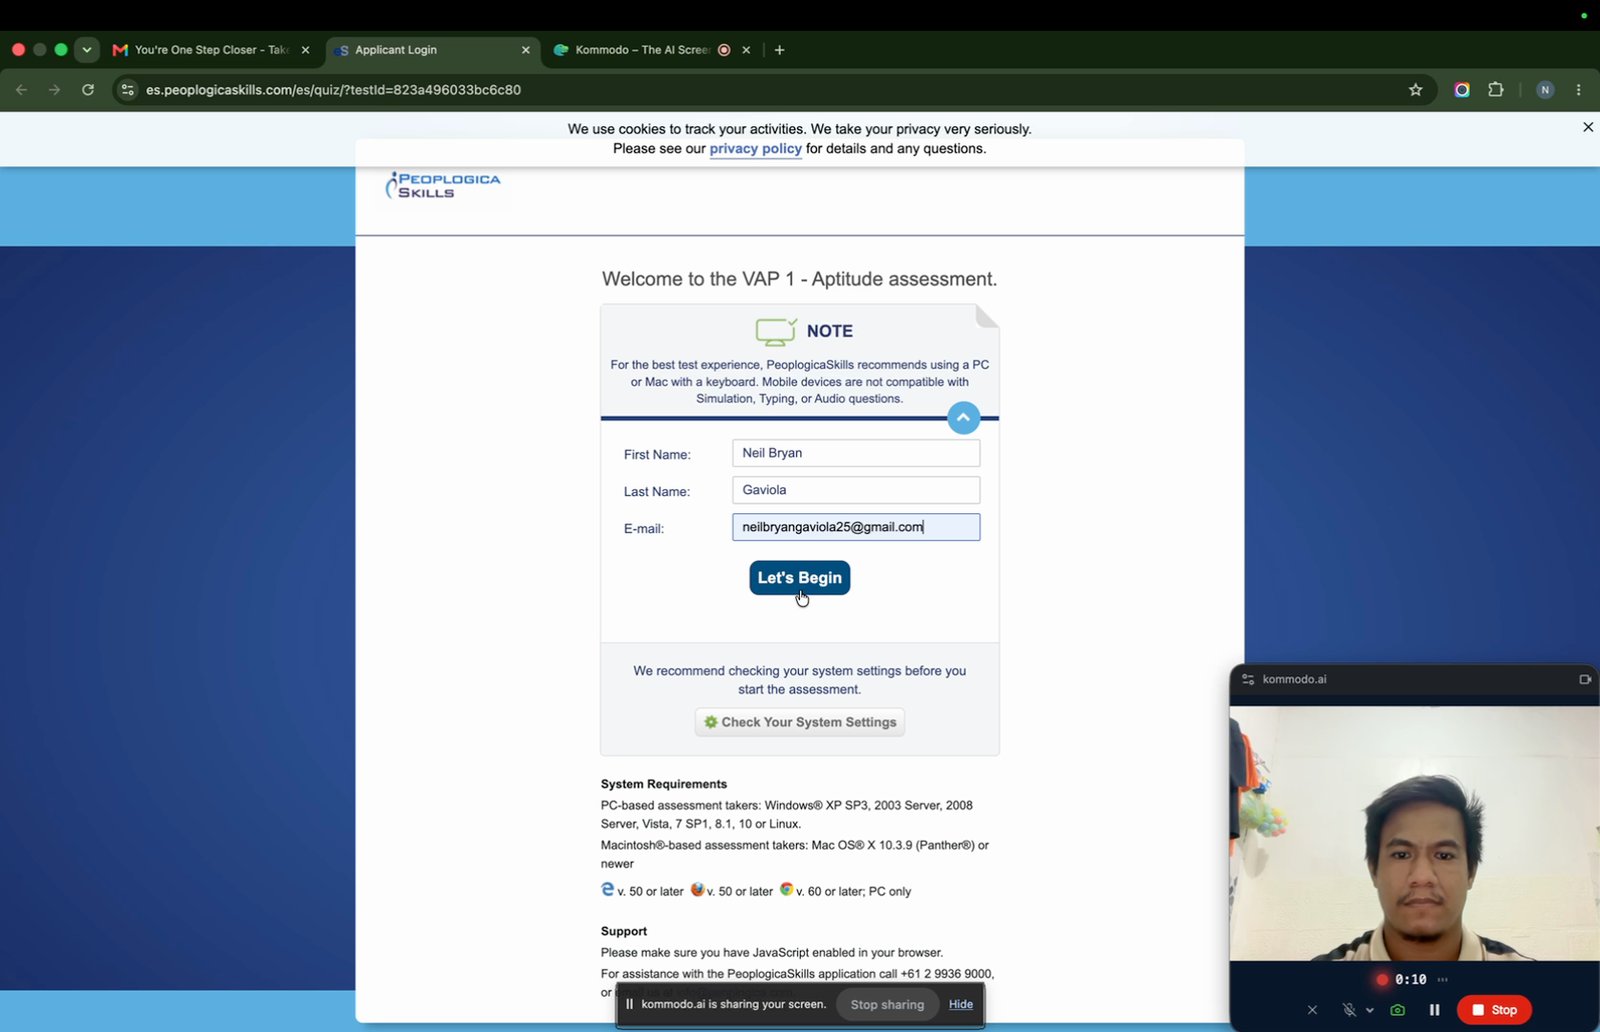Collapse the NOTE panel with the round chevron
The image size is (1600, 1032).
pos(963,417)
